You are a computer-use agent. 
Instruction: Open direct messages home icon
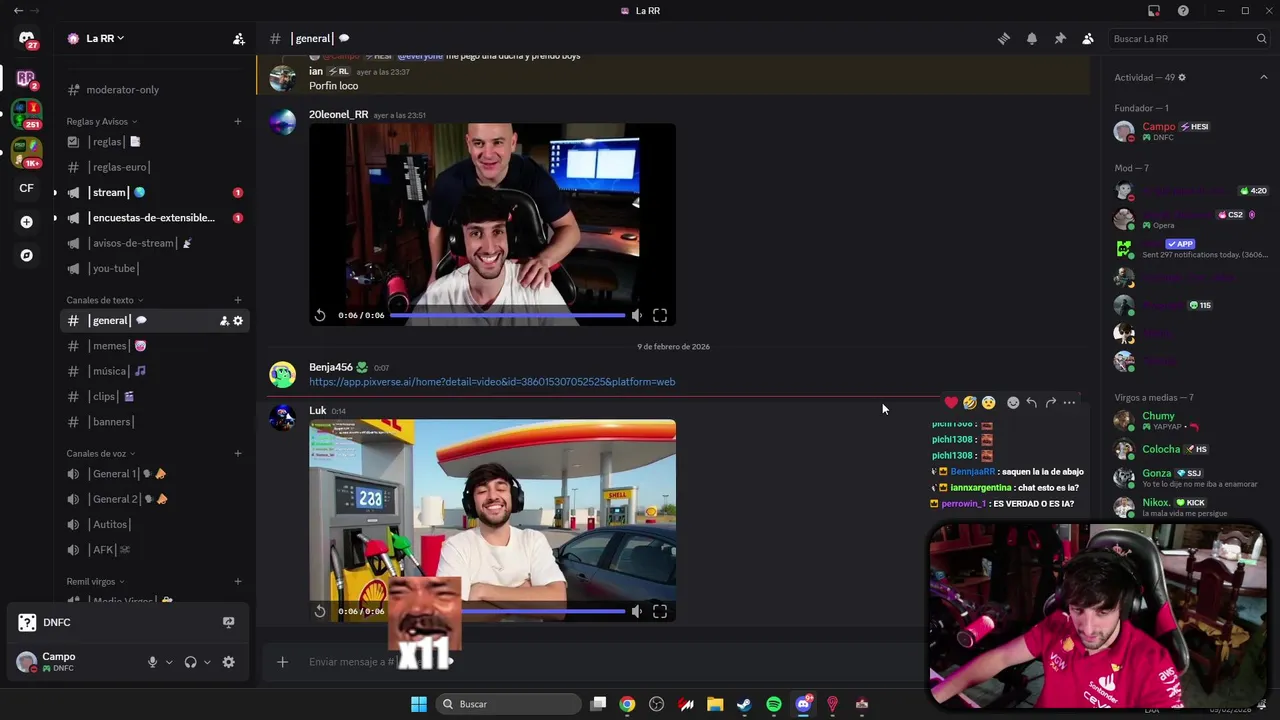point(27,39)
